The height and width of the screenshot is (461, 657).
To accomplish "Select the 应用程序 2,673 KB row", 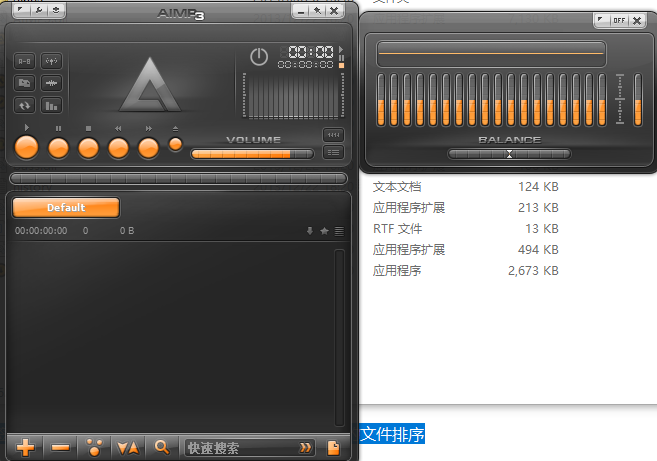I will coord(466,270).
